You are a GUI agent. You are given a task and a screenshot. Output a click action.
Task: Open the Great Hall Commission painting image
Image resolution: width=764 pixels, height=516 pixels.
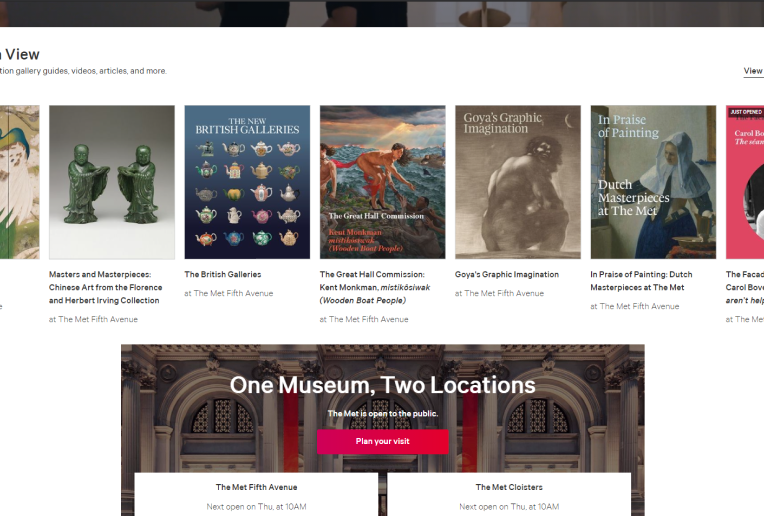[x=382, y=182]
